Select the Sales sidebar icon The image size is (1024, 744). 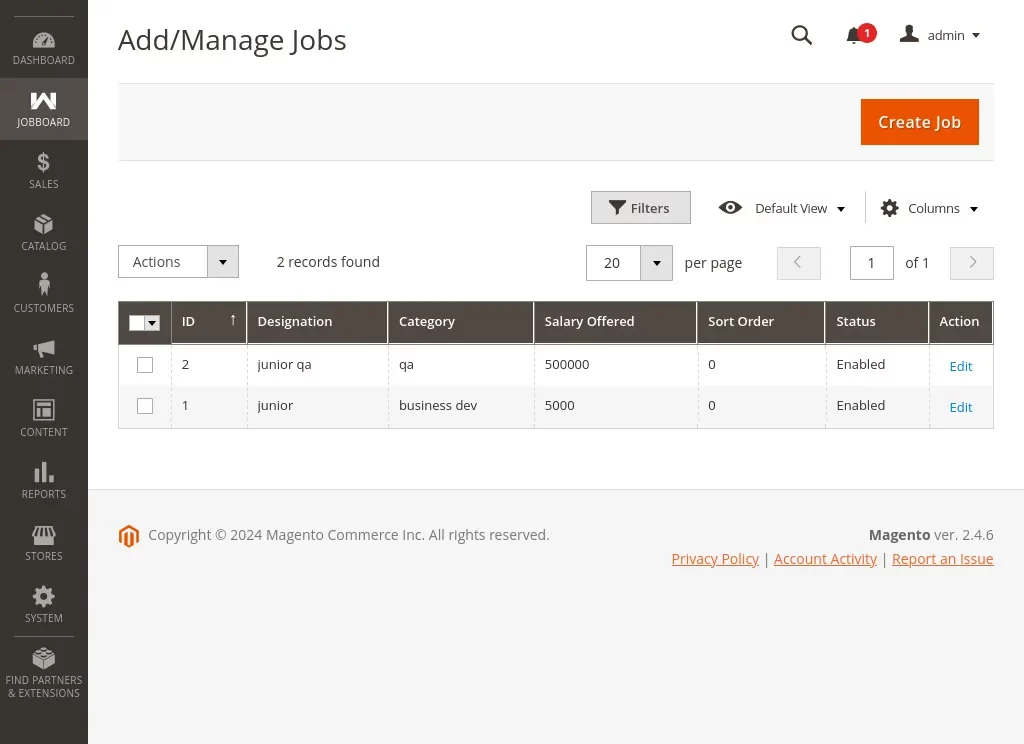coord(43,168)
